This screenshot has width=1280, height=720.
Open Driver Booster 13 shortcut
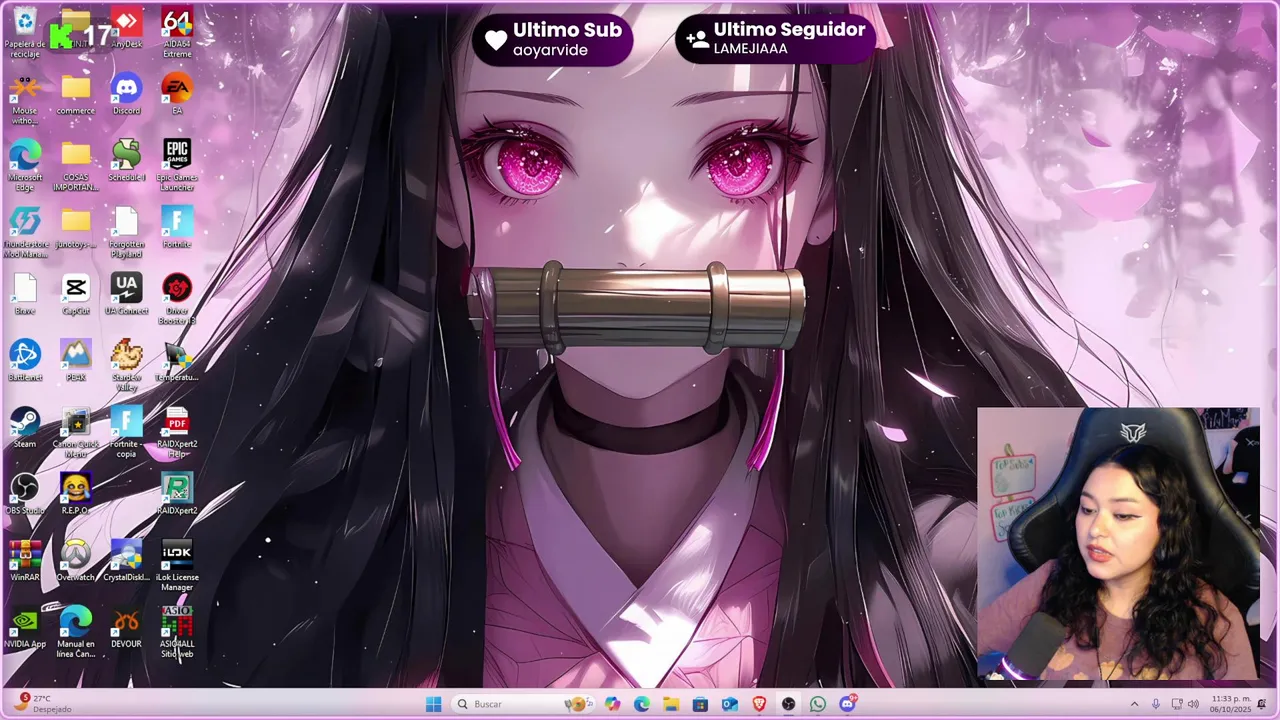177,300
